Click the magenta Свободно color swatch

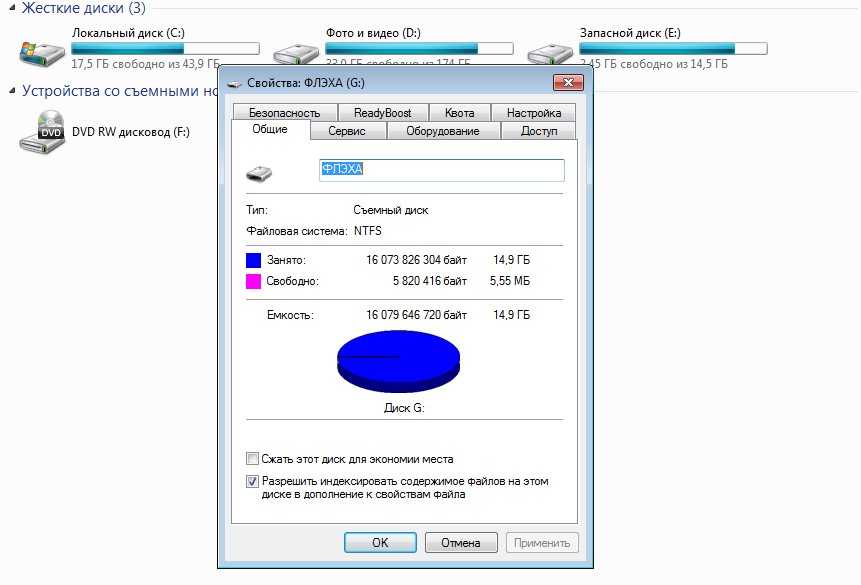tap(254, 282)
